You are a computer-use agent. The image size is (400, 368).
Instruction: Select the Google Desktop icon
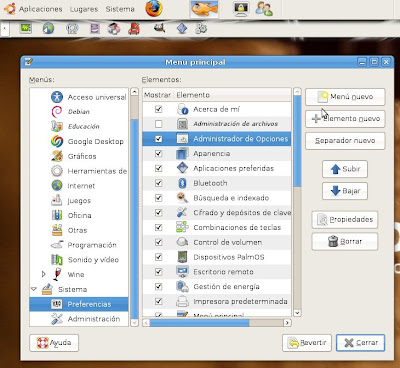pos(57,141)
